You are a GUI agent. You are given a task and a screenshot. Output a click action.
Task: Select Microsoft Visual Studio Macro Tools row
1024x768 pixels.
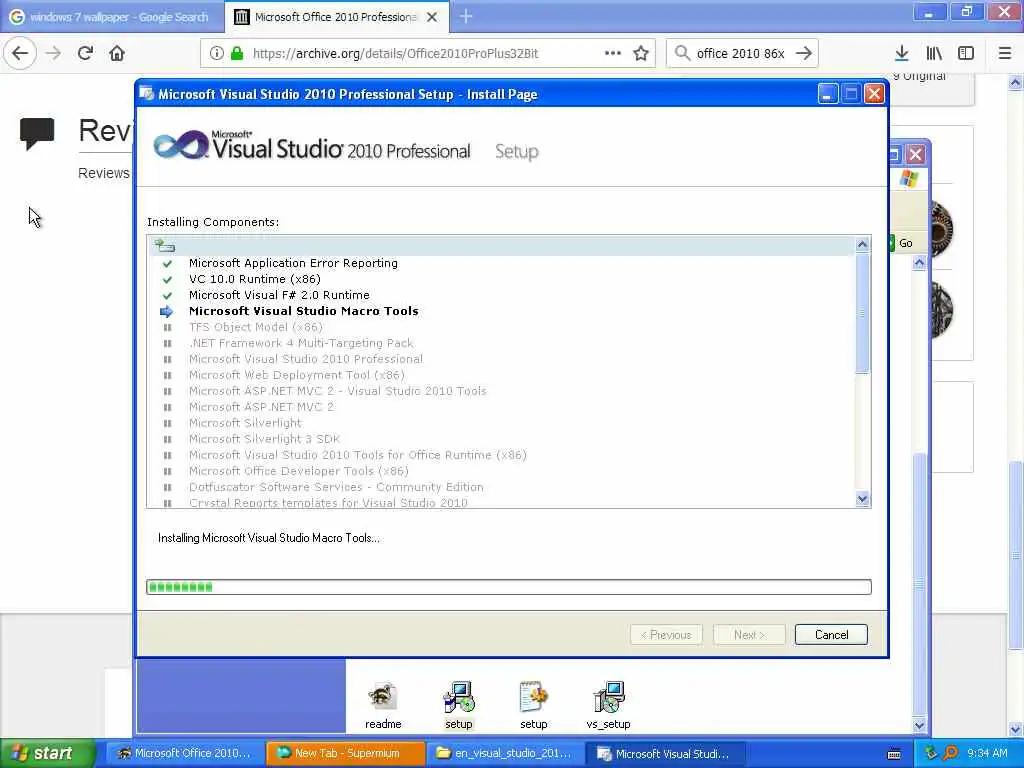click(x=304, y=311)
